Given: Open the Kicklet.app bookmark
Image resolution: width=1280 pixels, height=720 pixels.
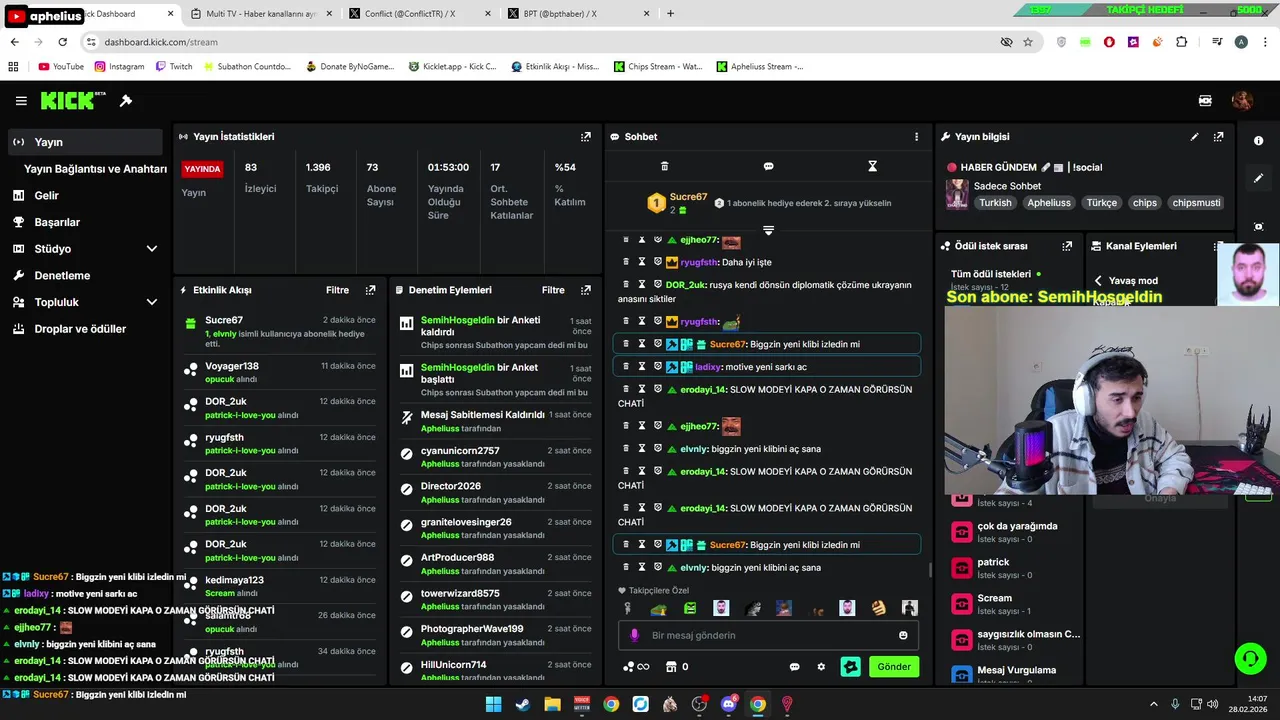Looking at the screenshot, I should 452,67.
